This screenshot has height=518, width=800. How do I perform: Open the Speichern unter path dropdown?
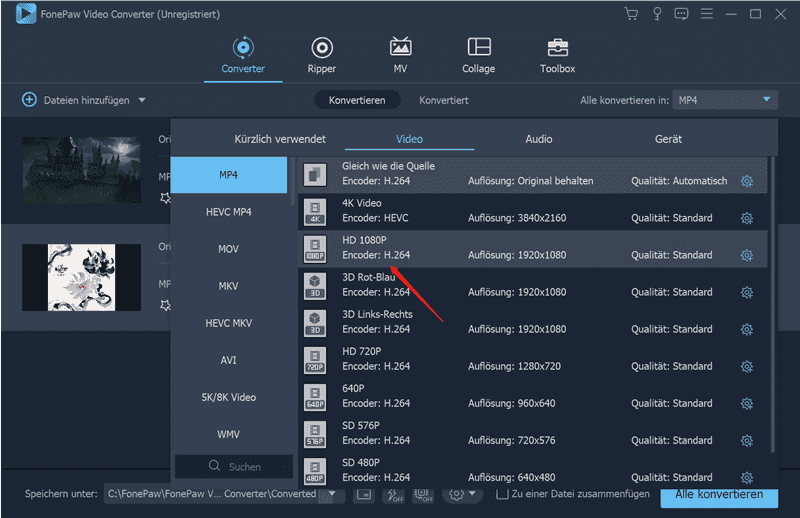pos(332,494)
